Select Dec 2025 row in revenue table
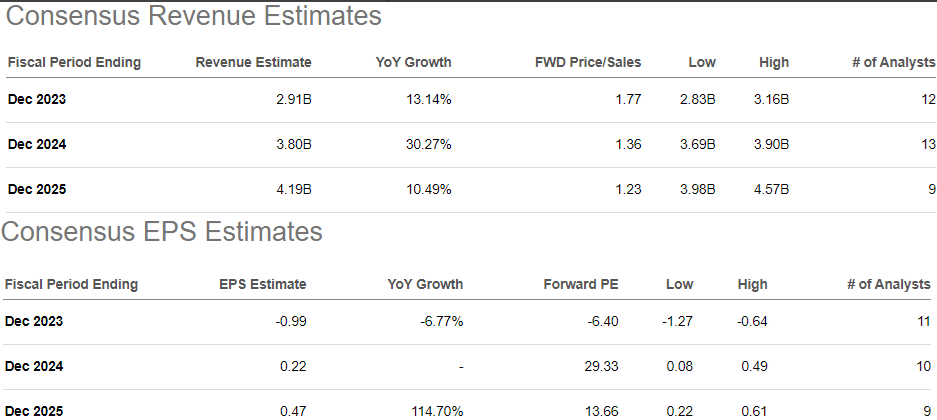Image resolution: width=937 pixels, height=420 pixels. (x=36, y=189)
